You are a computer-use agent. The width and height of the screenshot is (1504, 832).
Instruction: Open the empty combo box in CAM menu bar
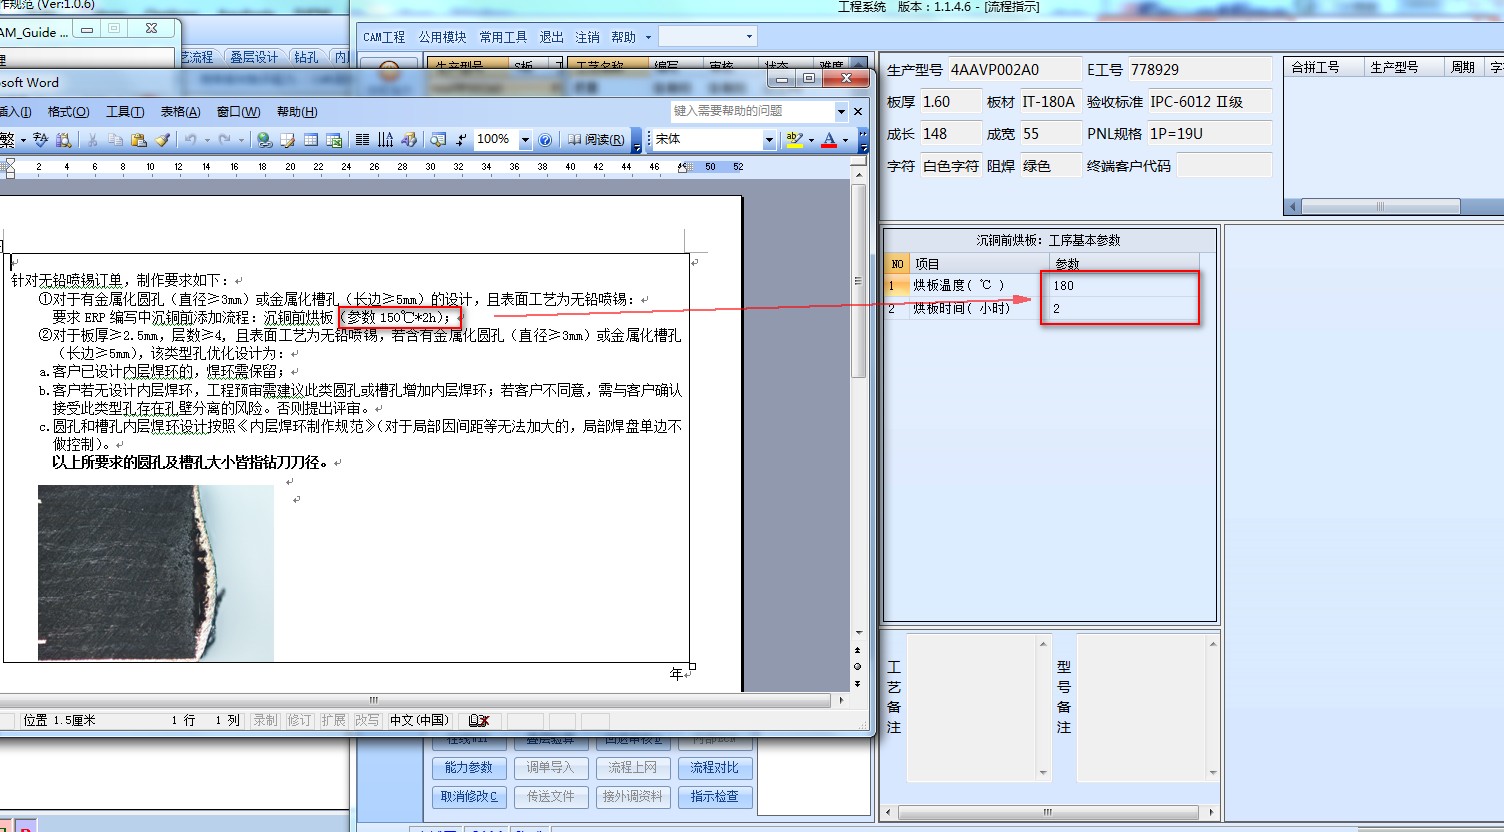click(x=708, y=37)
